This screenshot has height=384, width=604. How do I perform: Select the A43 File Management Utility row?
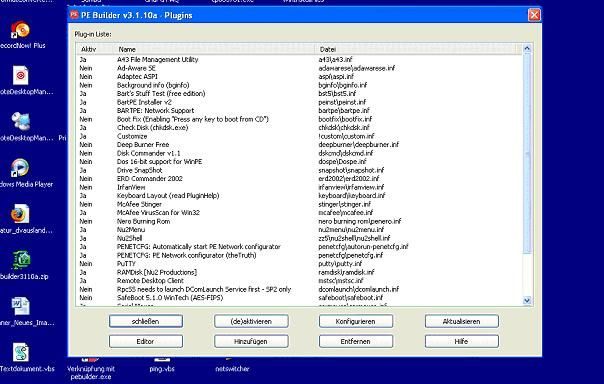pyautogui.click(x=299, y=60)
